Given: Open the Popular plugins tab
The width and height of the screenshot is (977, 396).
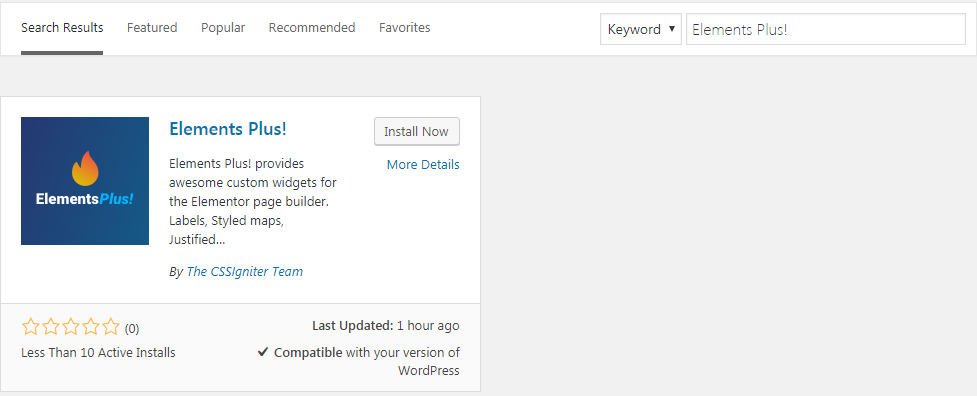Looking at the screenshot, I should point(223,28).
